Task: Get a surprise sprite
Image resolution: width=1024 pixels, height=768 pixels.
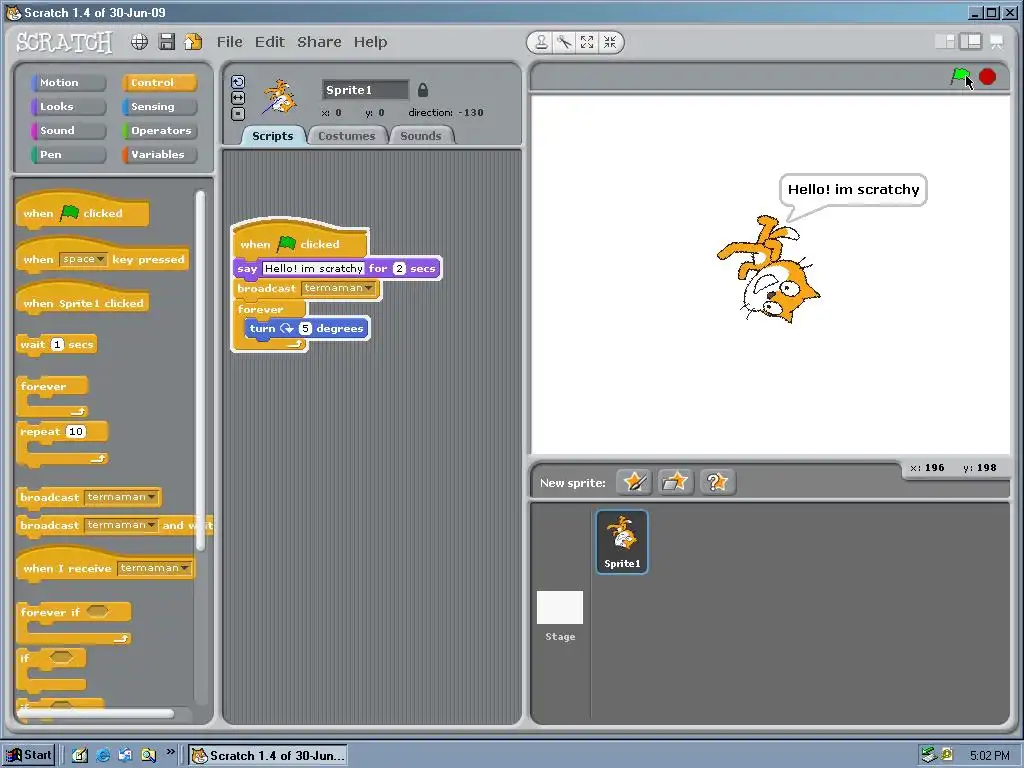Action: [x=717, y=483]
